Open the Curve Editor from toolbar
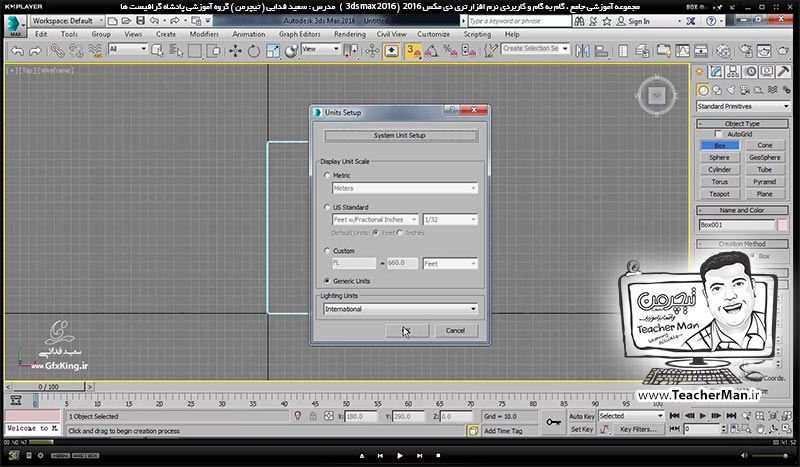The image size is (800, 467). pos(682,51)
